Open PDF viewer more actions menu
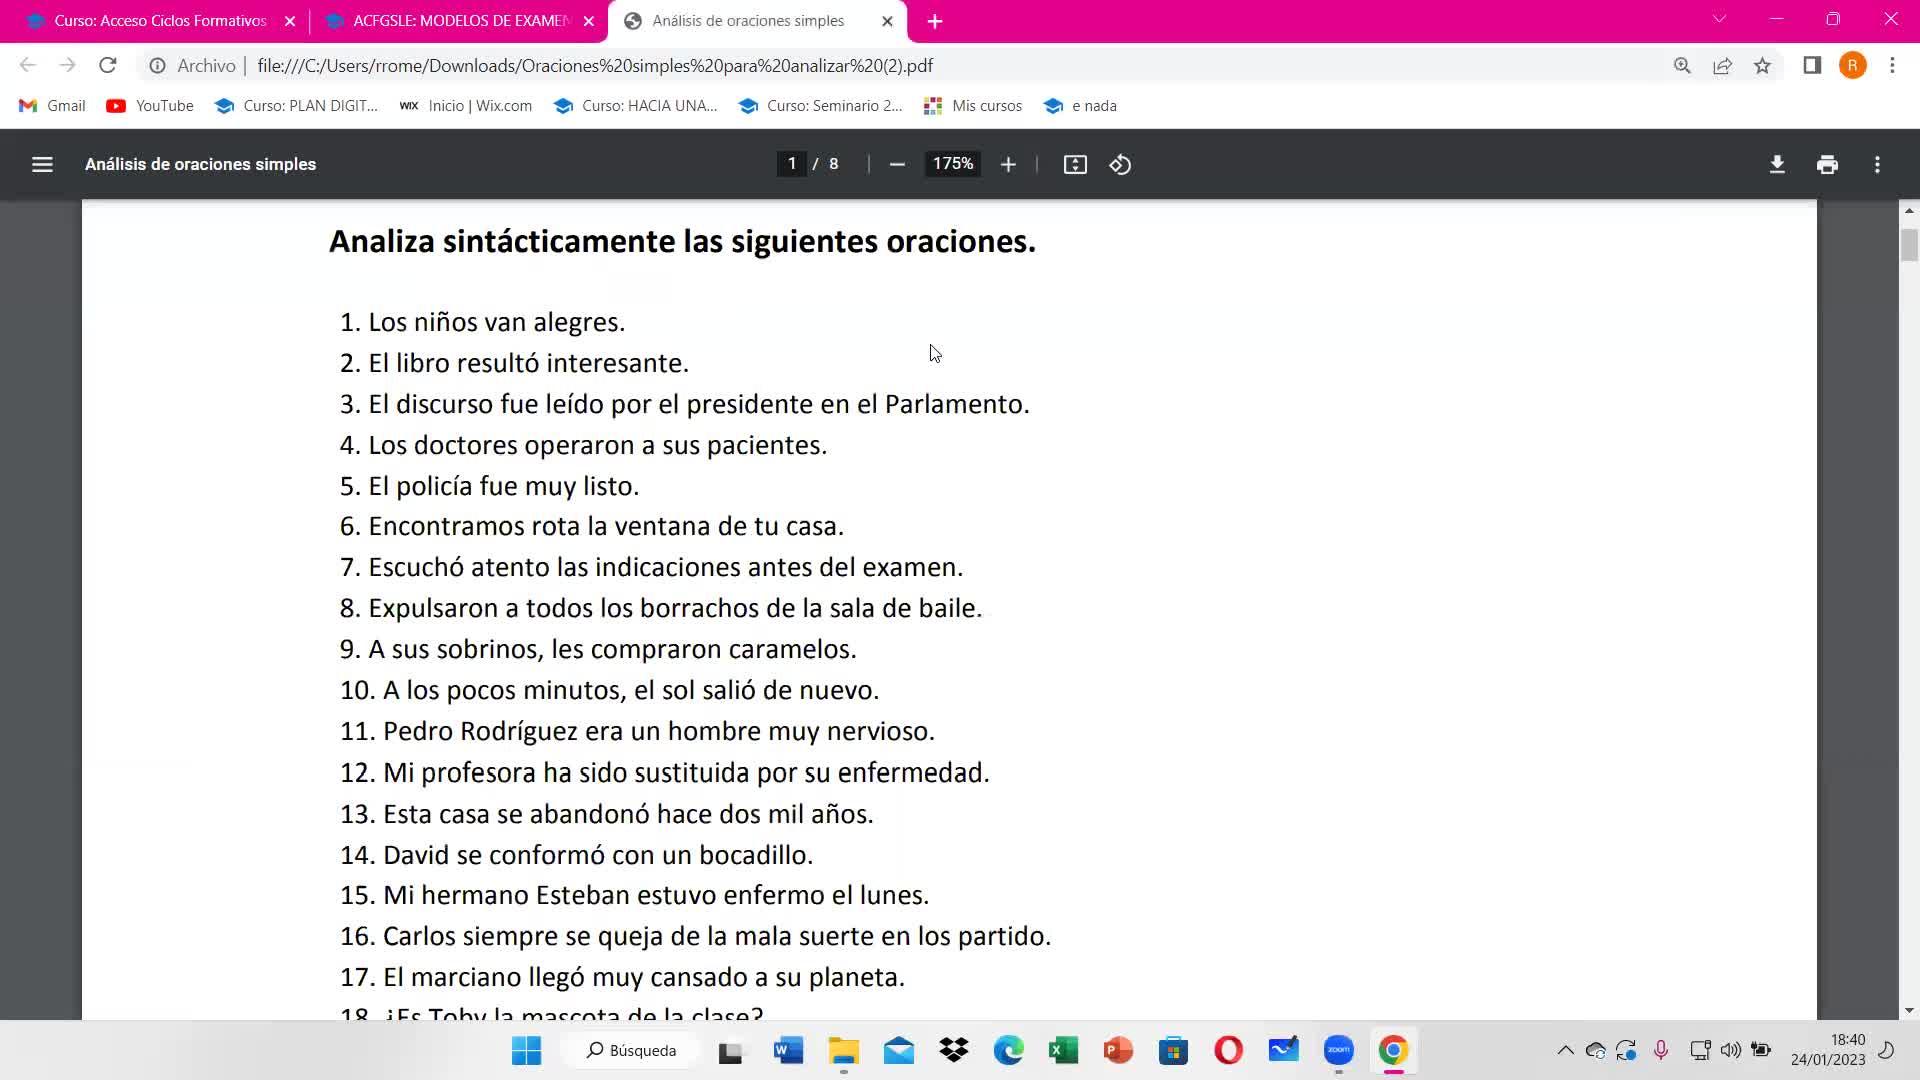The image size is (1920, 1080). click(1877, 164)
